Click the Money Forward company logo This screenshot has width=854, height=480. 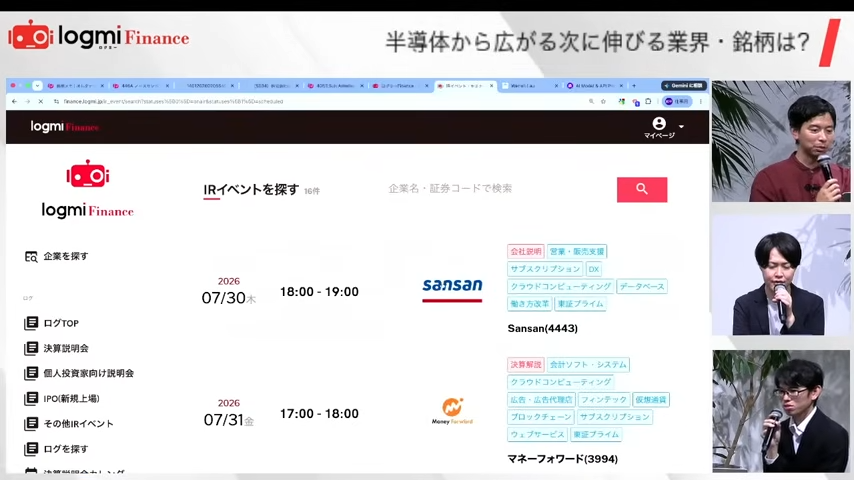452,411
